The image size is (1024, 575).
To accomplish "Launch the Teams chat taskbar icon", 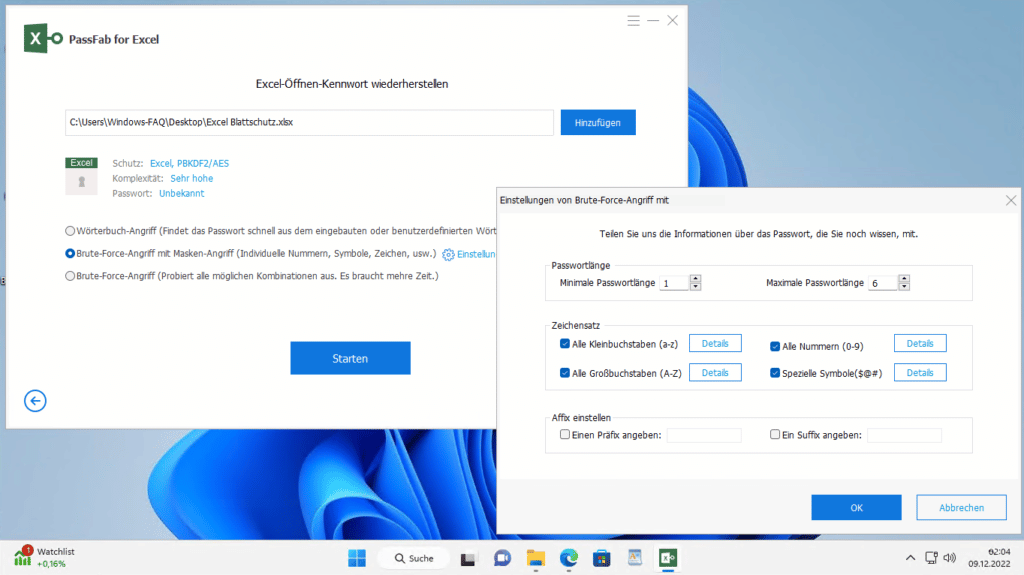I will 502,558.
